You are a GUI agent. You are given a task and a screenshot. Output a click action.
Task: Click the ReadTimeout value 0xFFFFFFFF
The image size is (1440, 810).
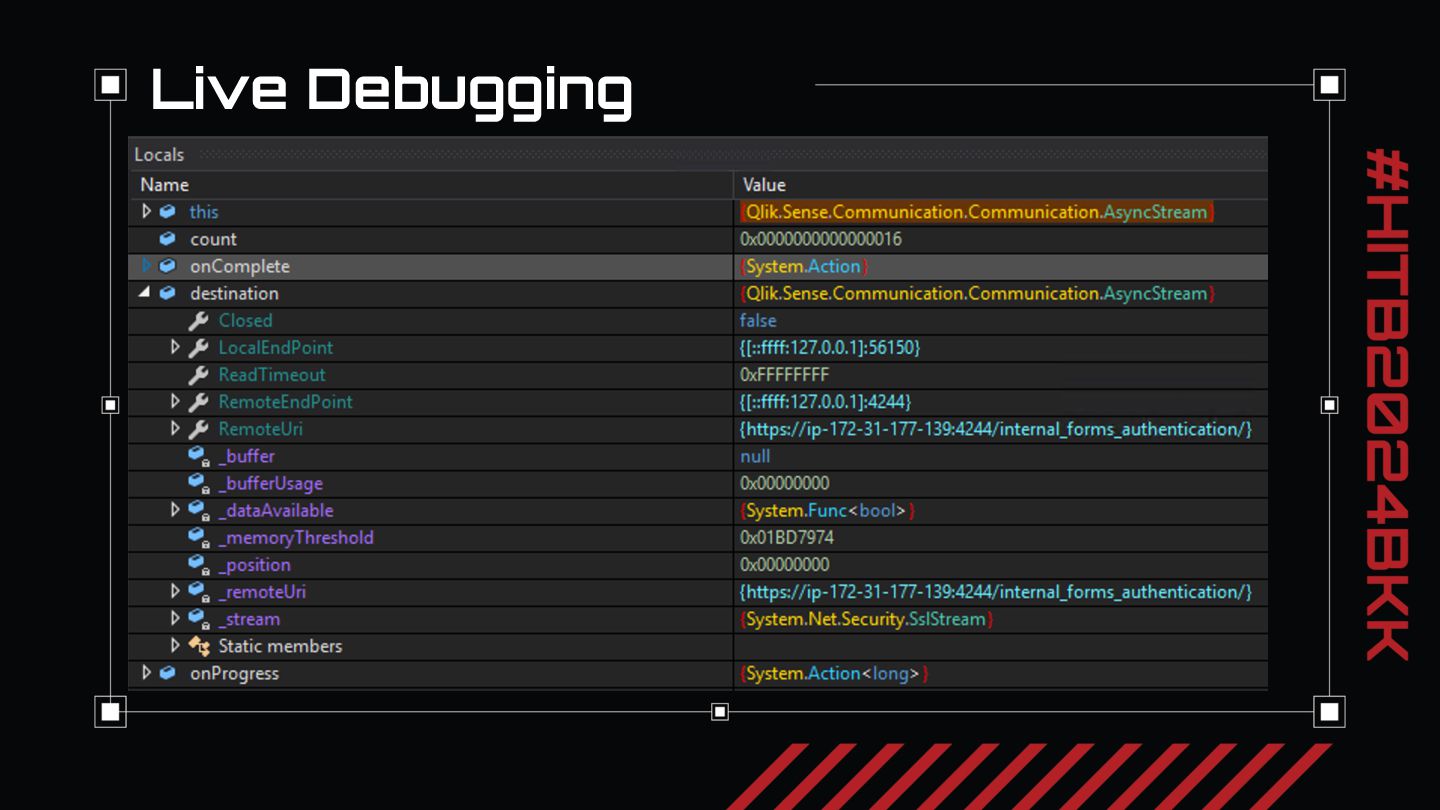coord(785,374)
